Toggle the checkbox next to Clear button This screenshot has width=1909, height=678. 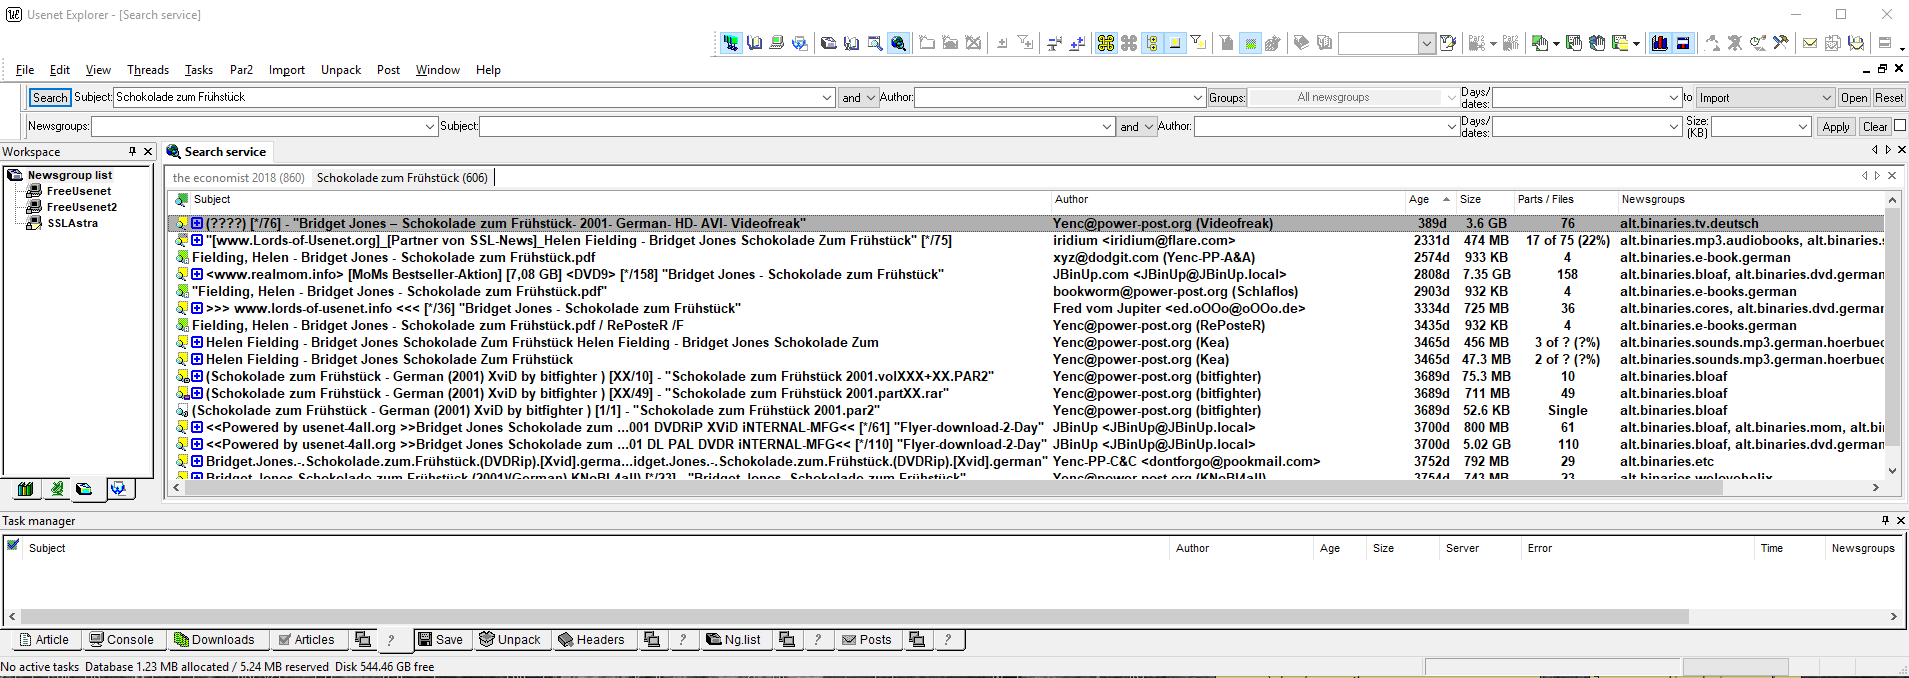coord(1900,126)
